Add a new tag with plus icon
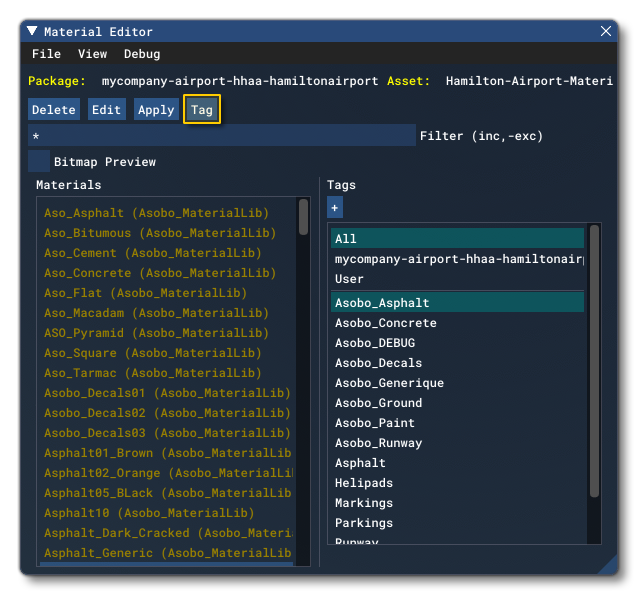The height and width of the screenshot is (595, 638). coord(335,208)
